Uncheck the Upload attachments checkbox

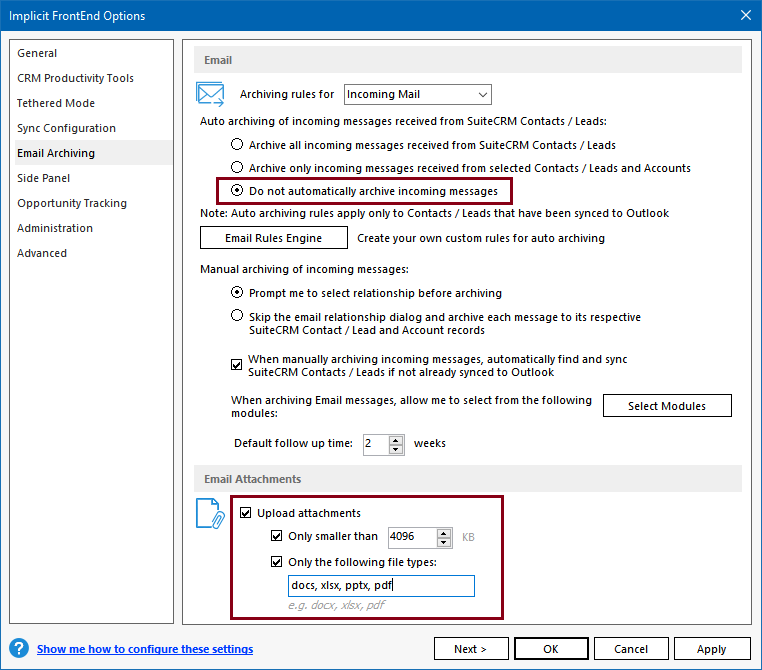tap(246, 513)
